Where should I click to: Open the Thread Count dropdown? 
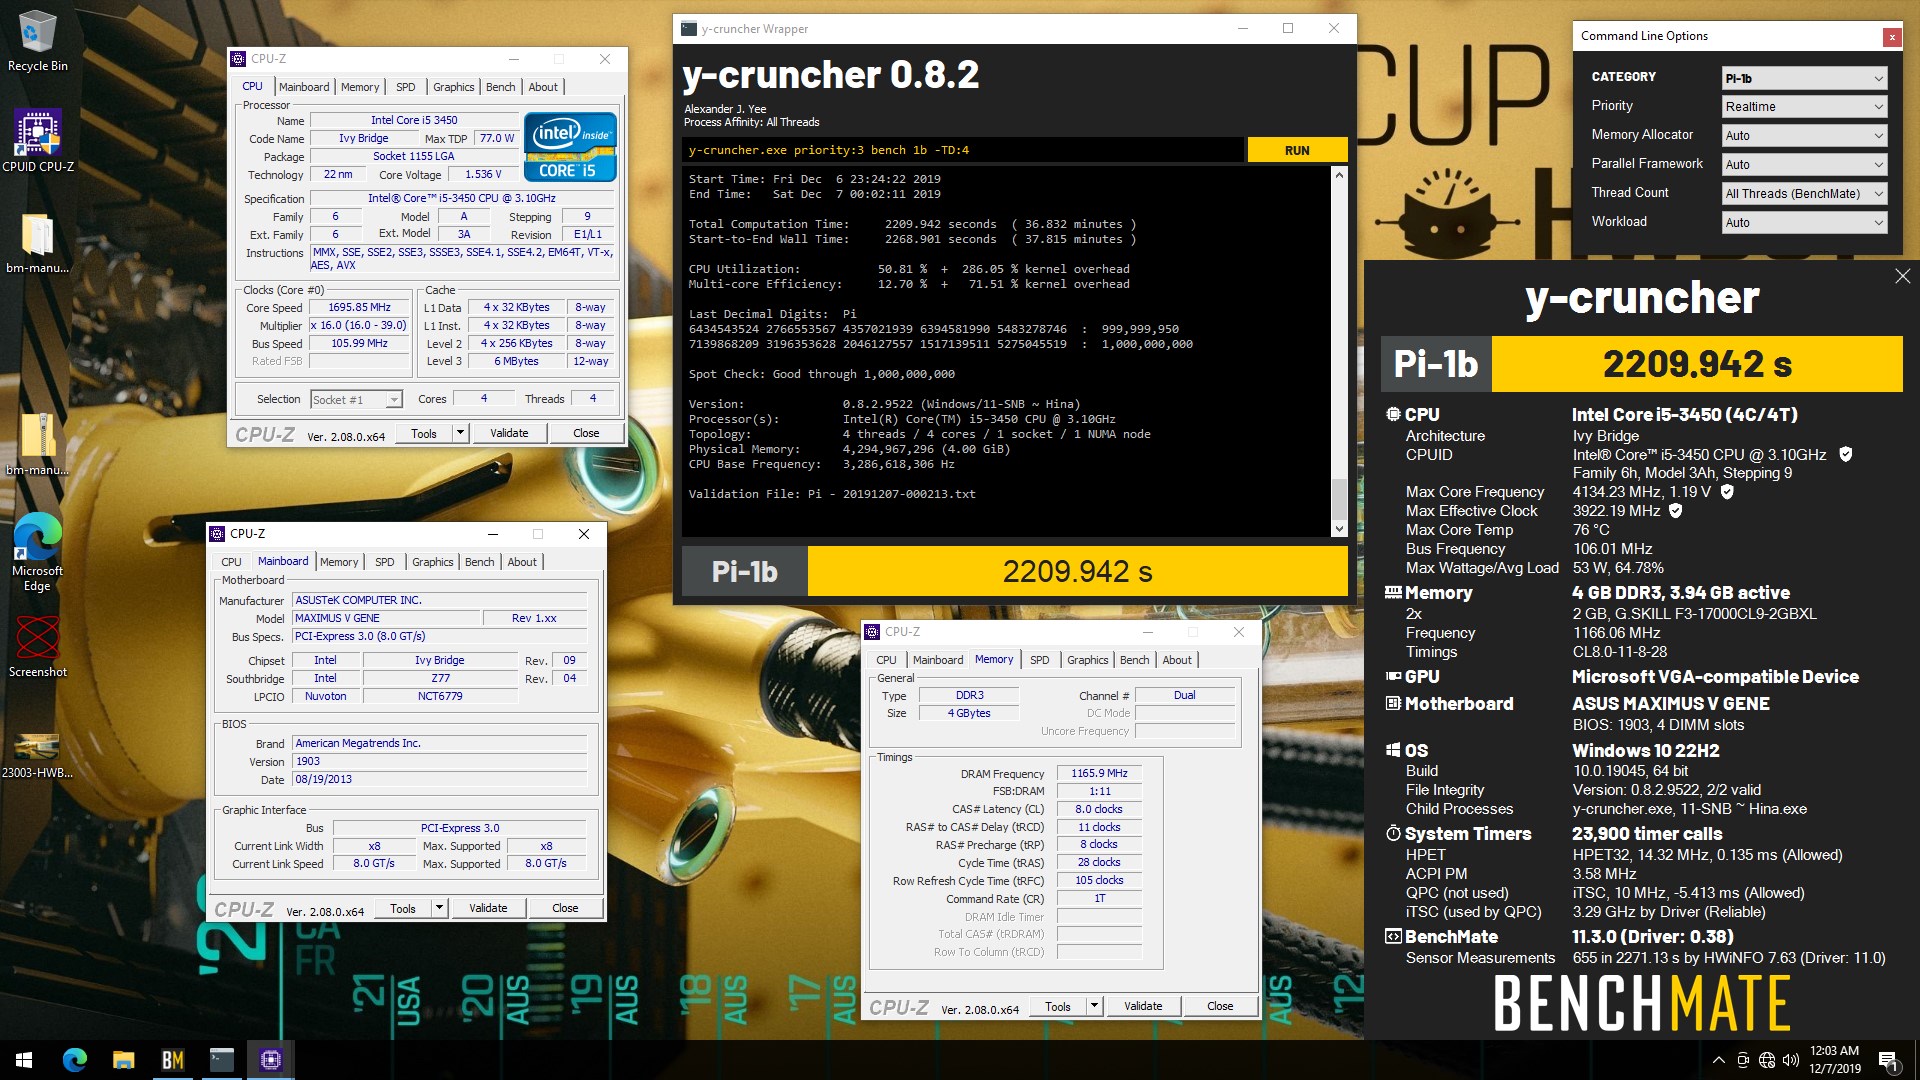[1804, 194]
